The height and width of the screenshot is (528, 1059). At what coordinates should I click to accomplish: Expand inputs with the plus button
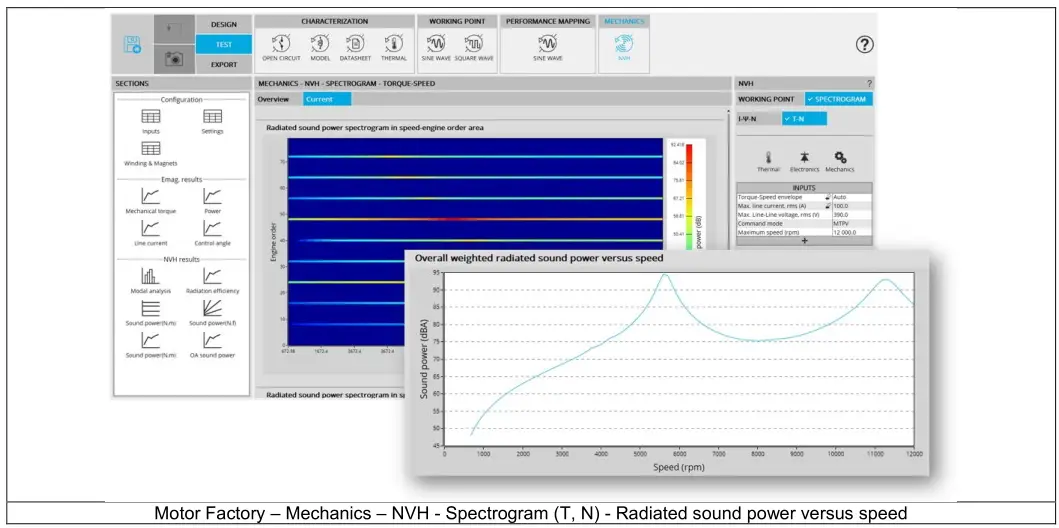pos(804,241)
